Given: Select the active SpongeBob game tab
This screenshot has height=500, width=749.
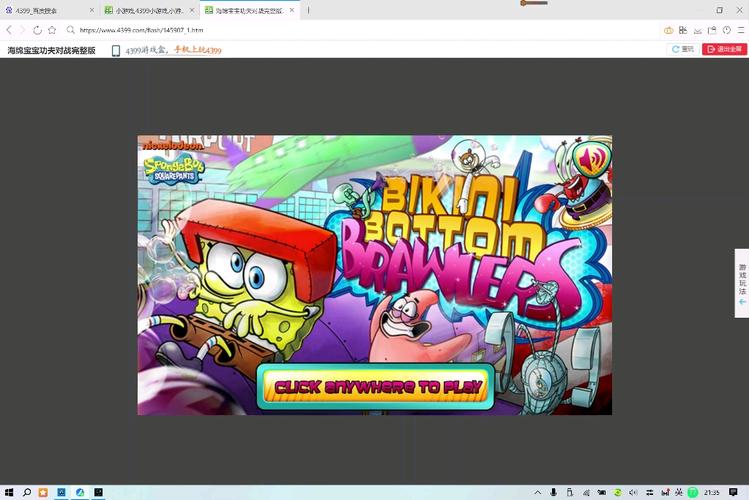Looking at the screenshot, I should pyautogui.click(x=248, y=10).
